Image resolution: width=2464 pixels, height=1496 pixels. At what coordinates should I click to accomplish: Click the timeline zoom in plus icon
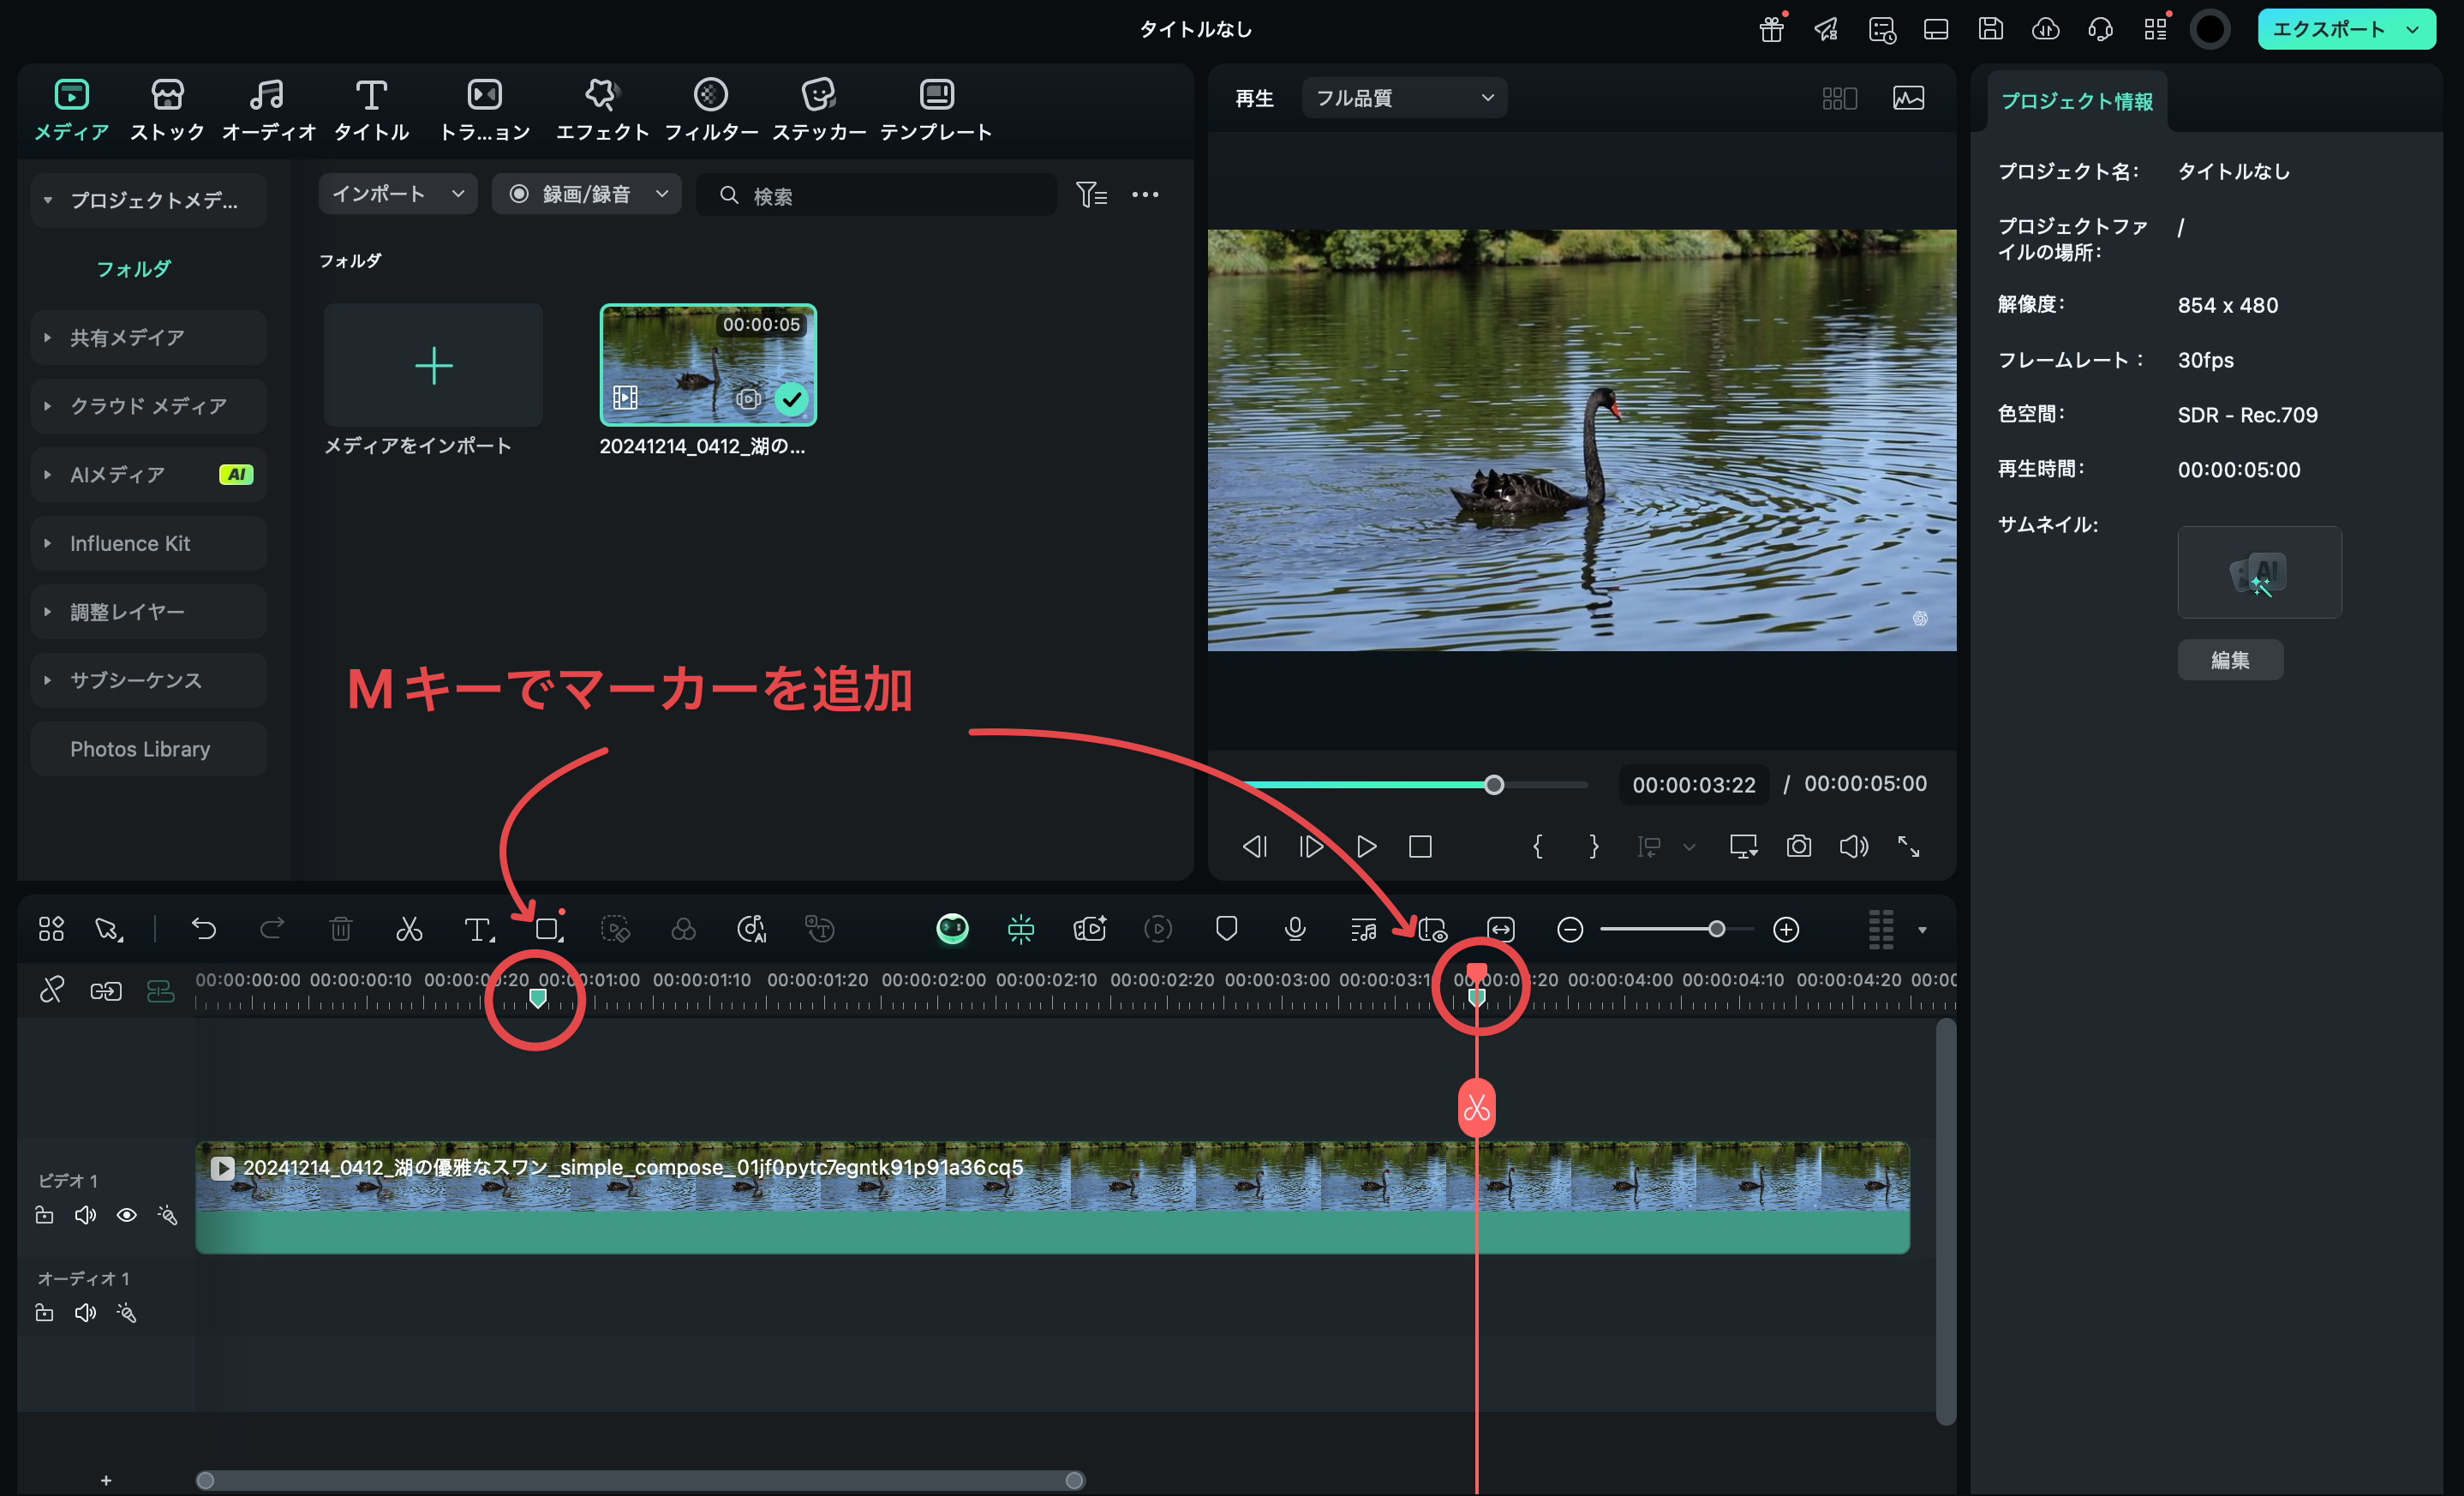click(x=1786, y=929)
